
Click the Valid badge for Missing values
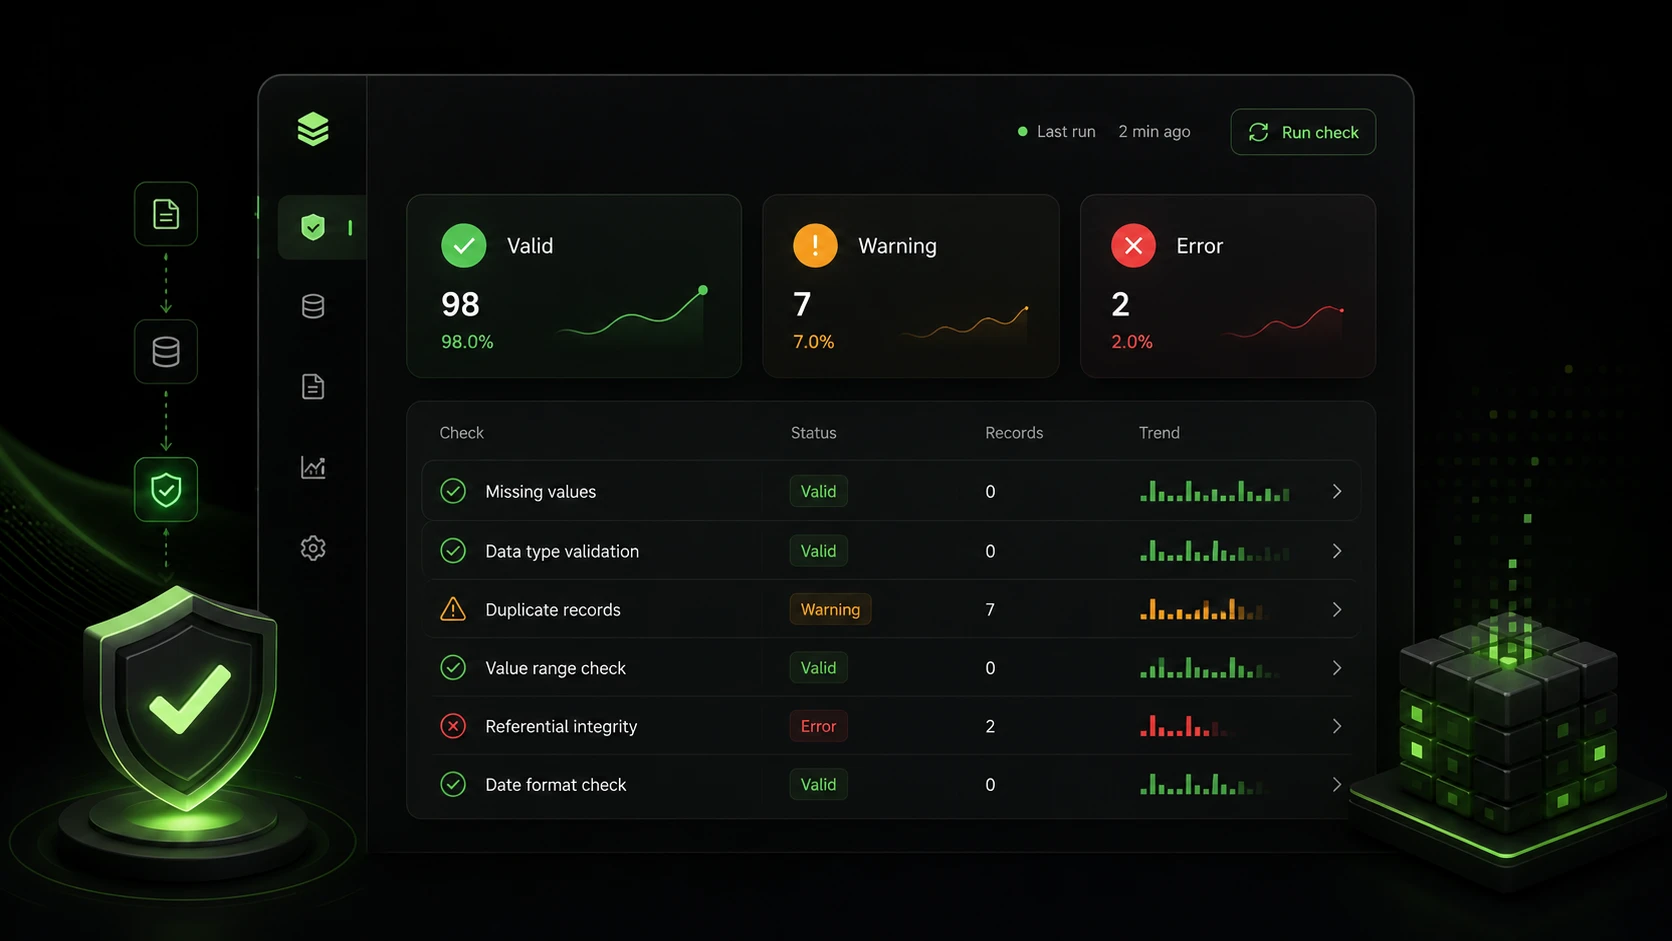818,491
